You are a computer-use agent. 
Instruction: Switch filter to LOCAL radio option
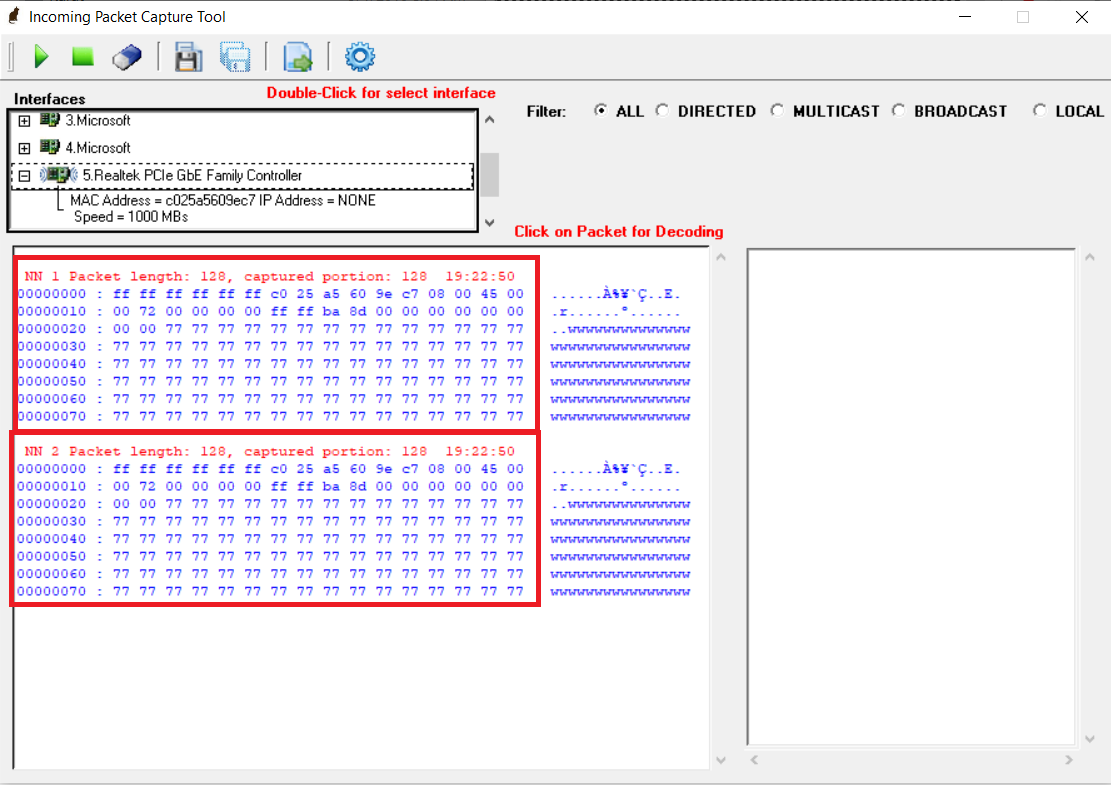1040,111
